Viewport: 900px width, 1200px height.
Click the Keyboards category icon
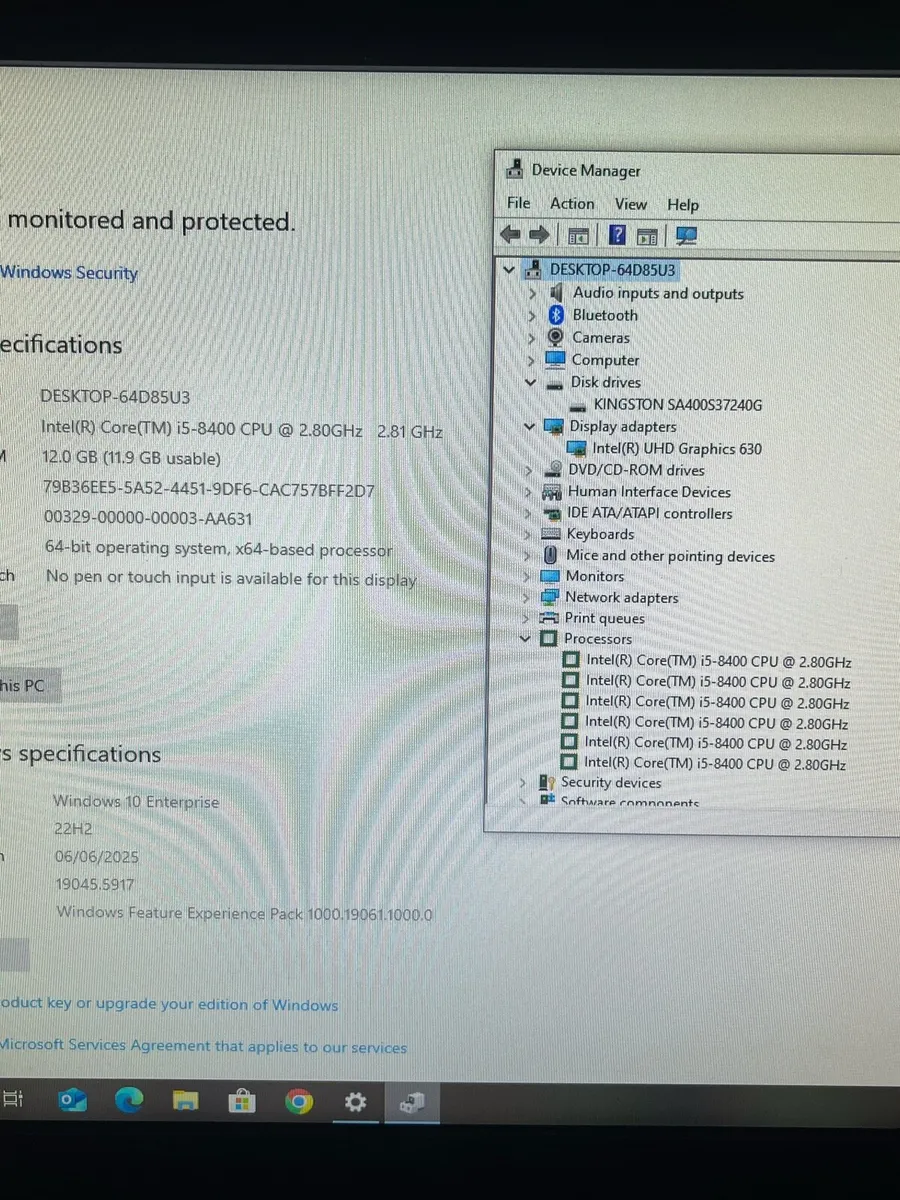(551, 534)
